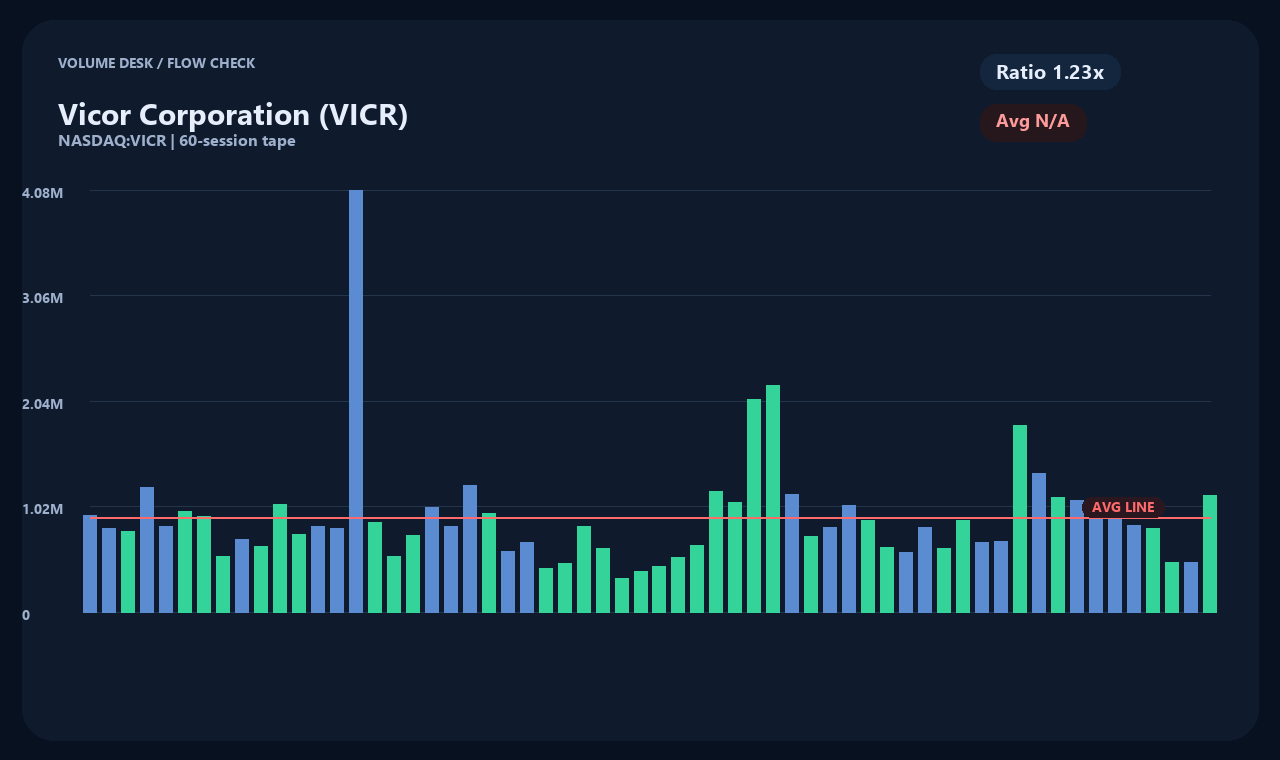Click the VOLUME DESK / FLOW CHECK header

coord(157,63)
